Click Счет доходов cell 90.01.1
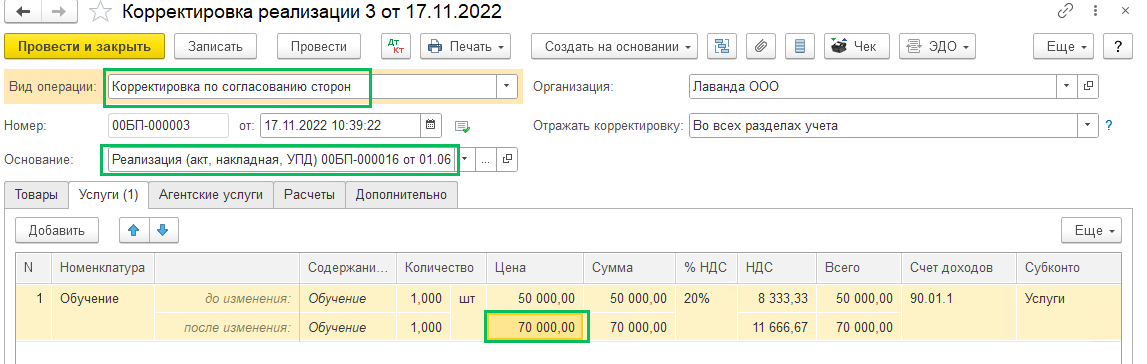 (x=959, y=298)
